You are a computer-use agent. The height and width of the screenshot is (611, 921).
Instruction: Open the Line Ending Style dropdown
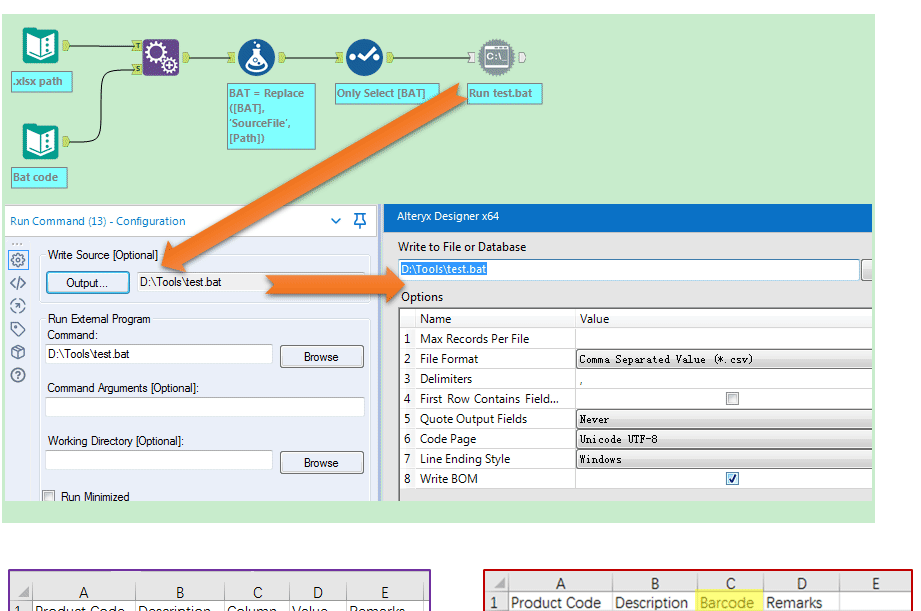coord(724,459)
